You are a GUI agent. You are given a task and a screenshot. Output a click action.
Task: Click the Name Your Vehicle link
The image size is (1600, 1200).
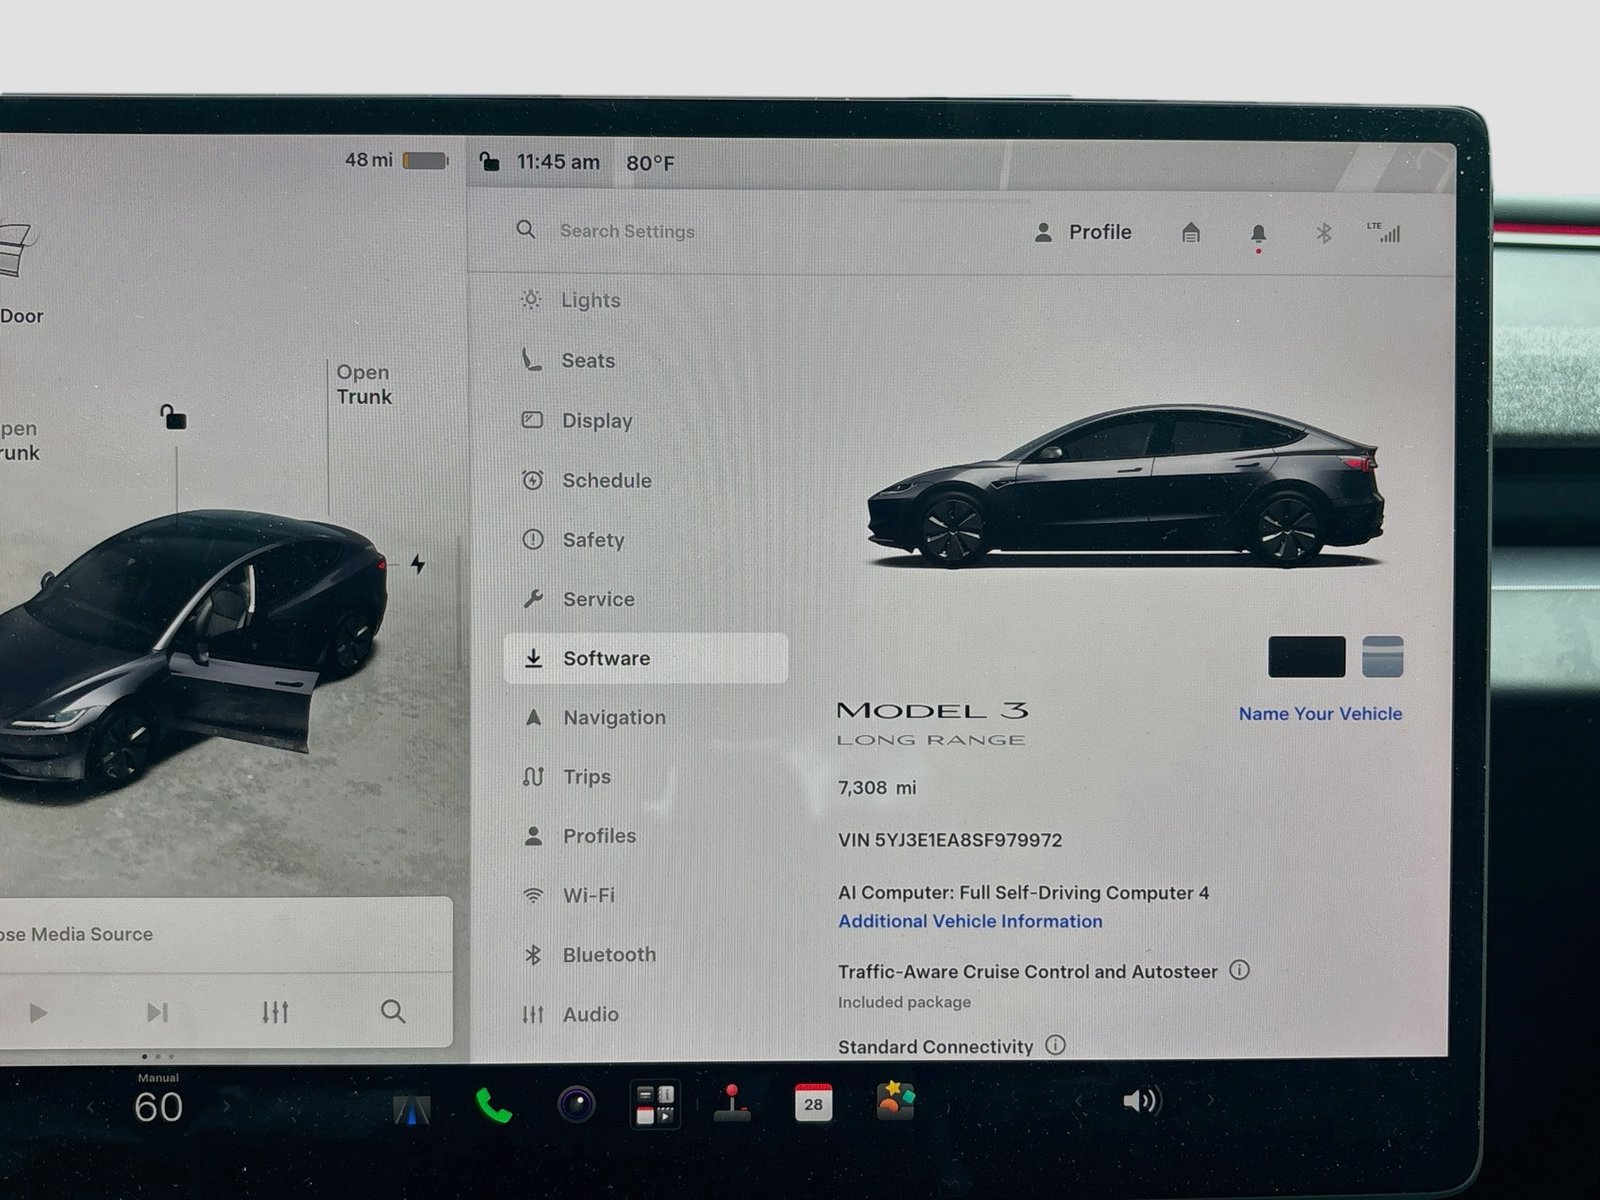tap(1320, 714)
